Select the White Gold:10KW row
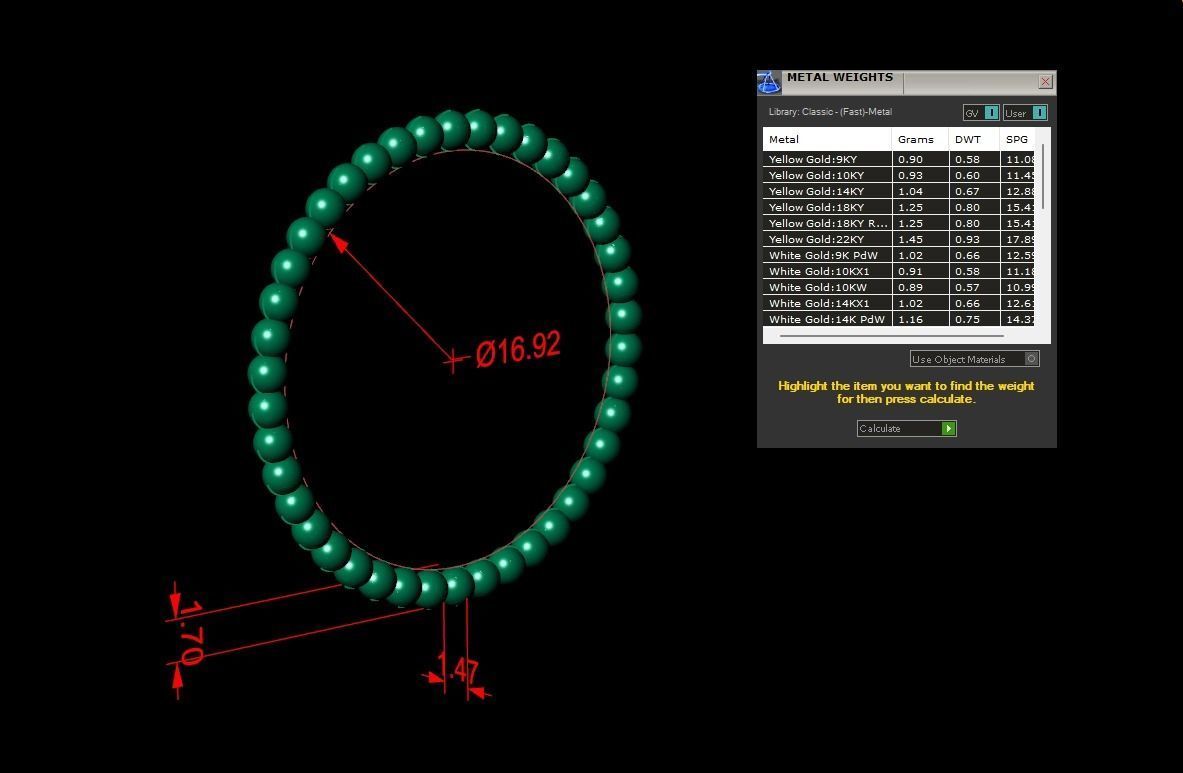This screenshot has height=773, width=1183. tap(898, 287)
